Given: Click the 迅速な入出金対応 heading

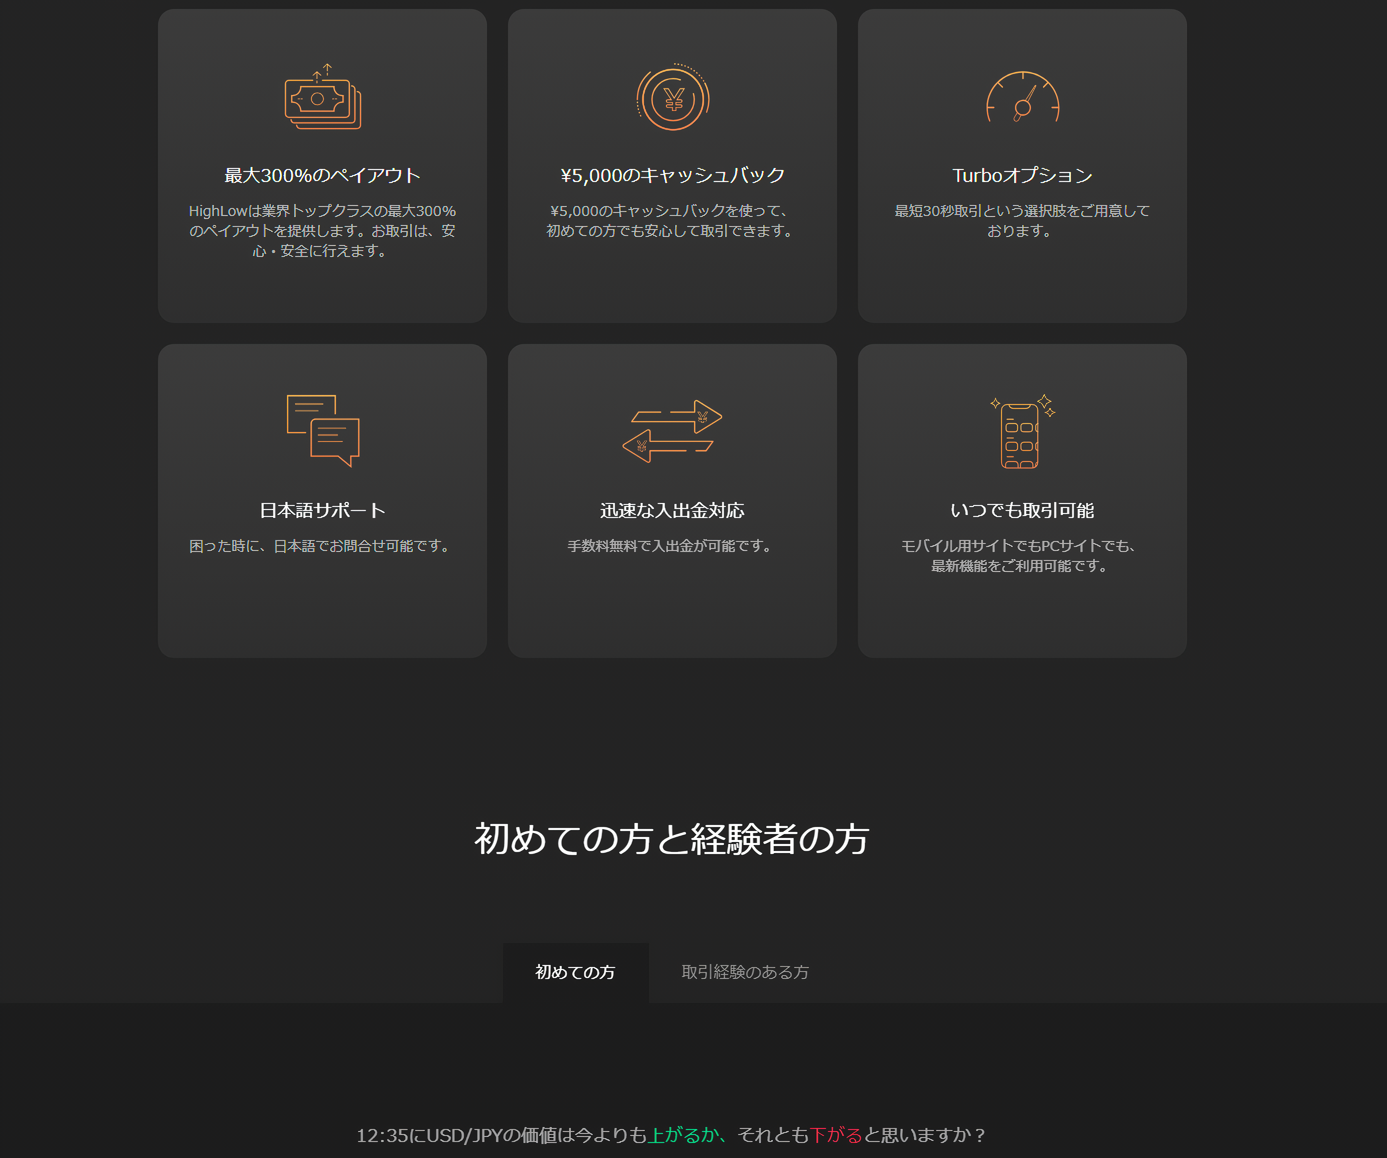Looking at the screenshot, I should click(672, 510).
